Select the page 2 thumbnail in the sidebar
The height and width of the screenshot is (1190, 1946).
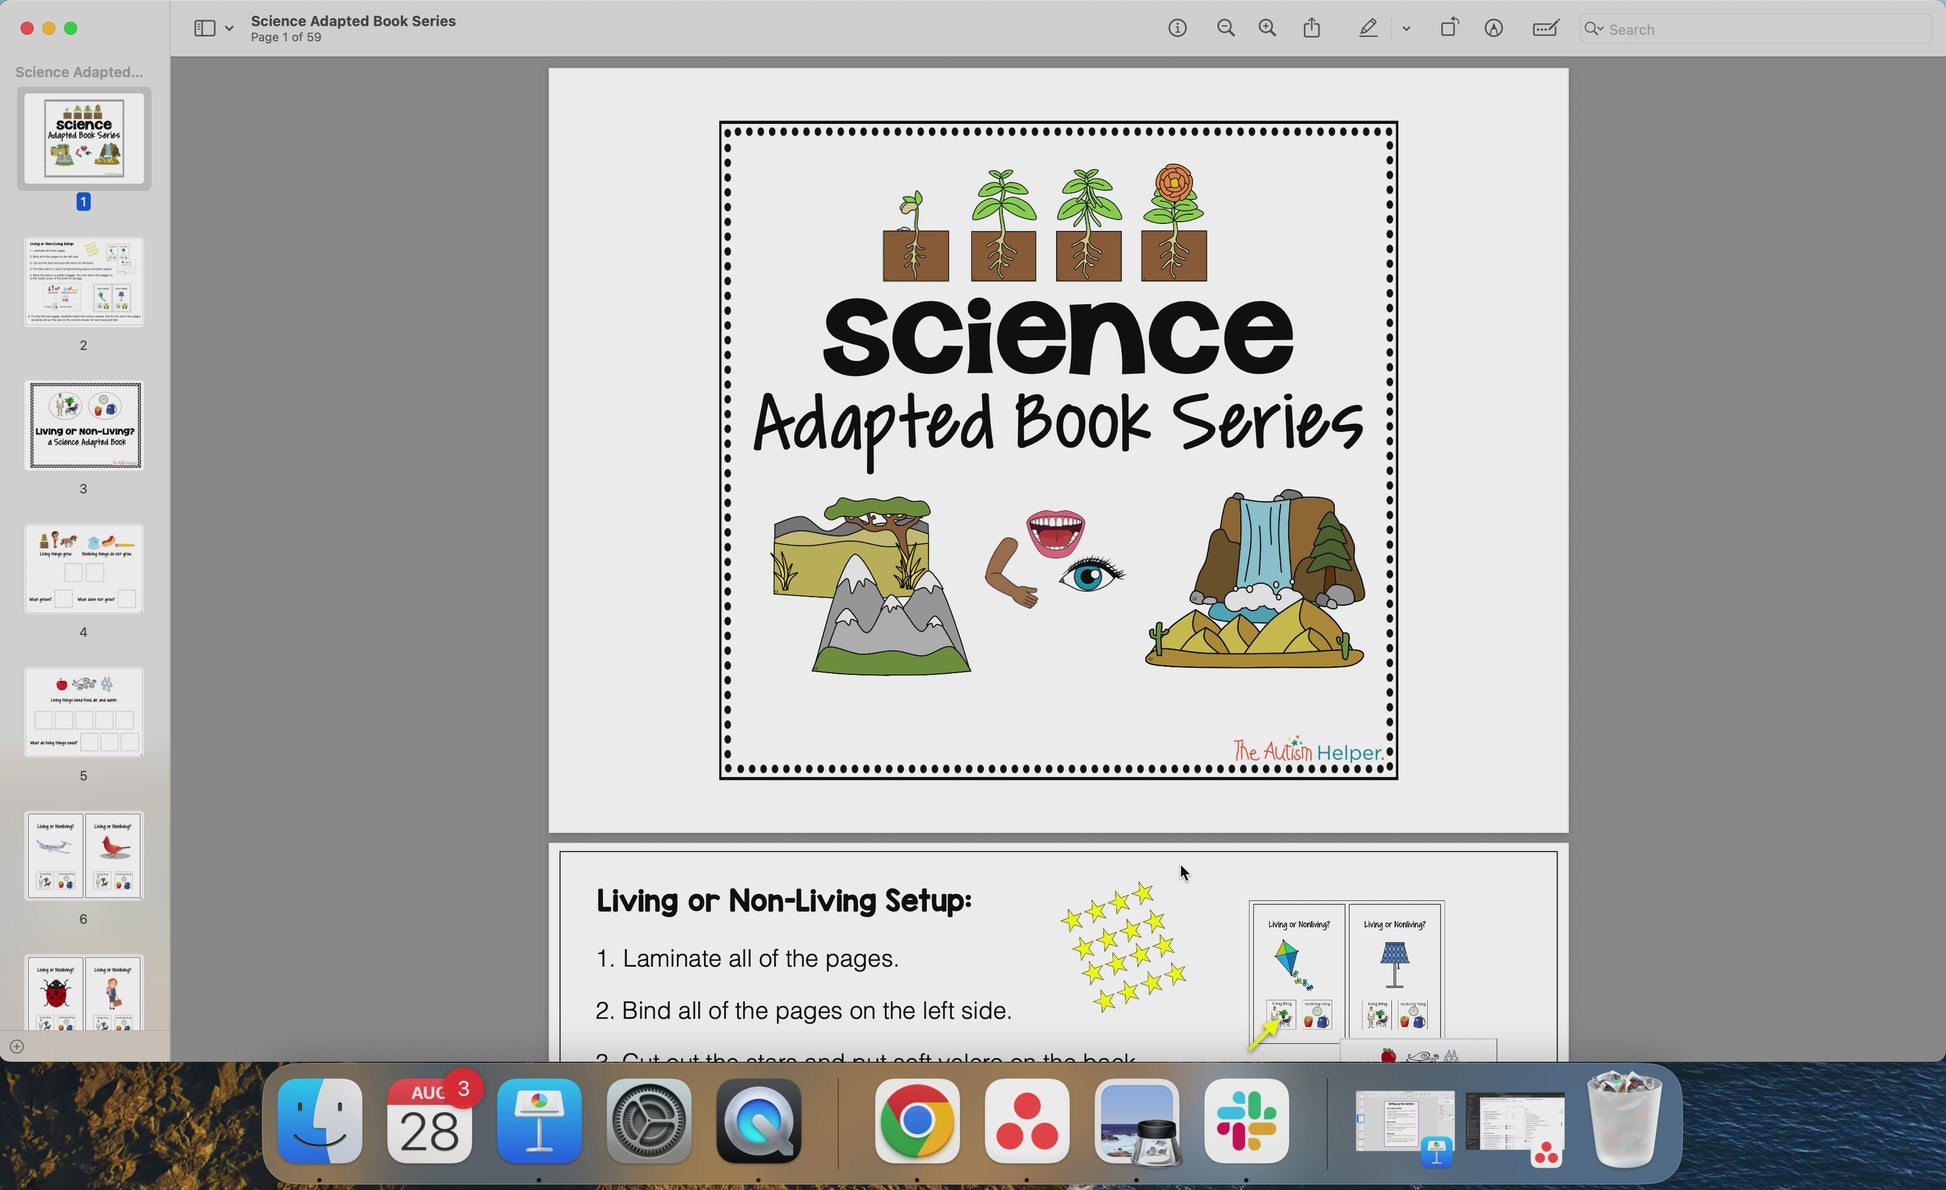click(84, 282)
